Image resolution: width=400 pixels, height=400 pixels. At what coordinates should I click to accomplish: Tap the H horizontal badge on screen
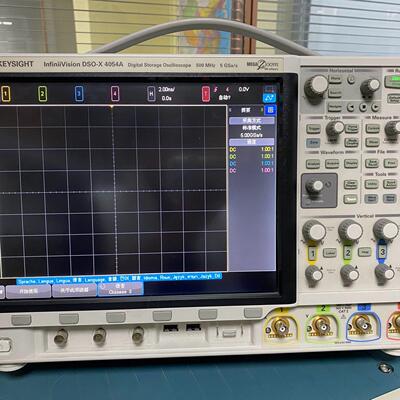point(151,94)
